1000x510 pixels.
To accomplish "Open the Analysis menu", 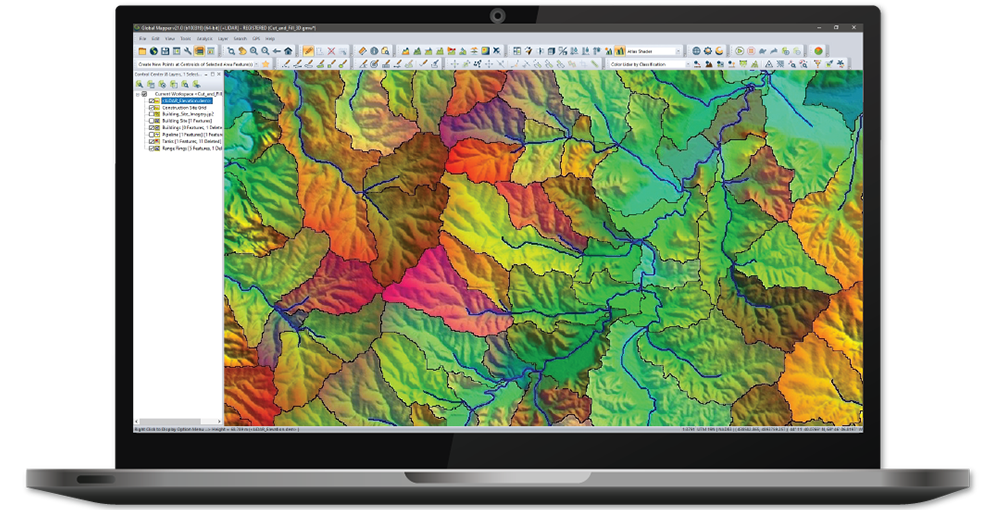I will tap(204, 39).
